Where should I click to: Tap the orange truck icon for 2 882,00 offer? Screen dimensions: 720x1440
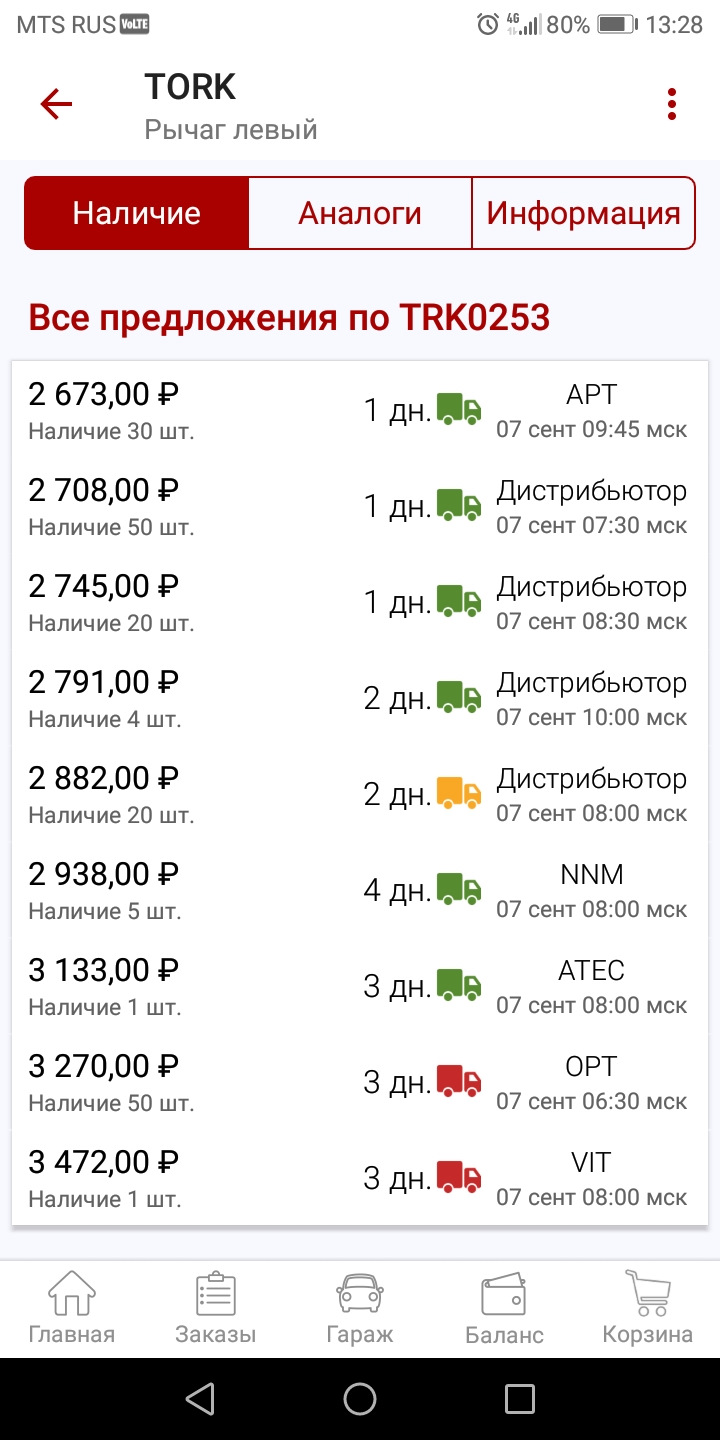click(459, 794)
